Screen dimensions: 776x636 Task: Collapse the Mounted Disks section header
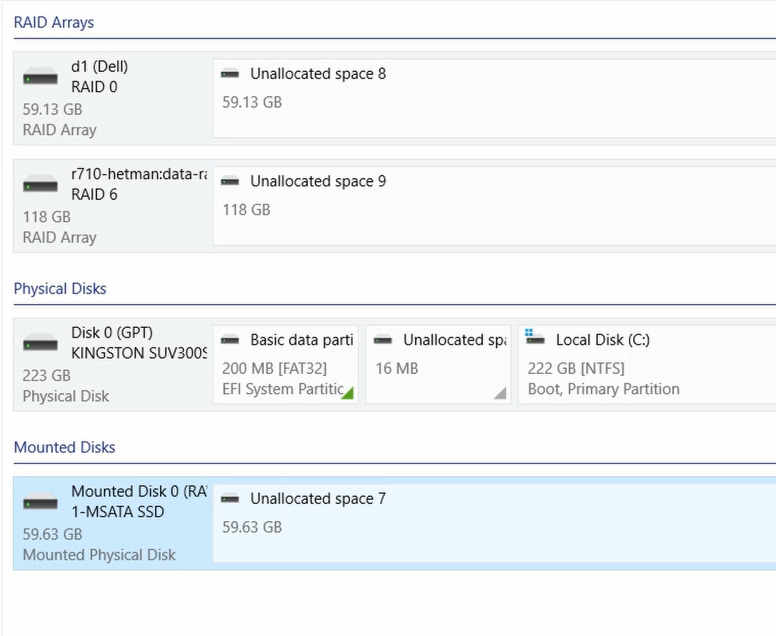(64, 447)
